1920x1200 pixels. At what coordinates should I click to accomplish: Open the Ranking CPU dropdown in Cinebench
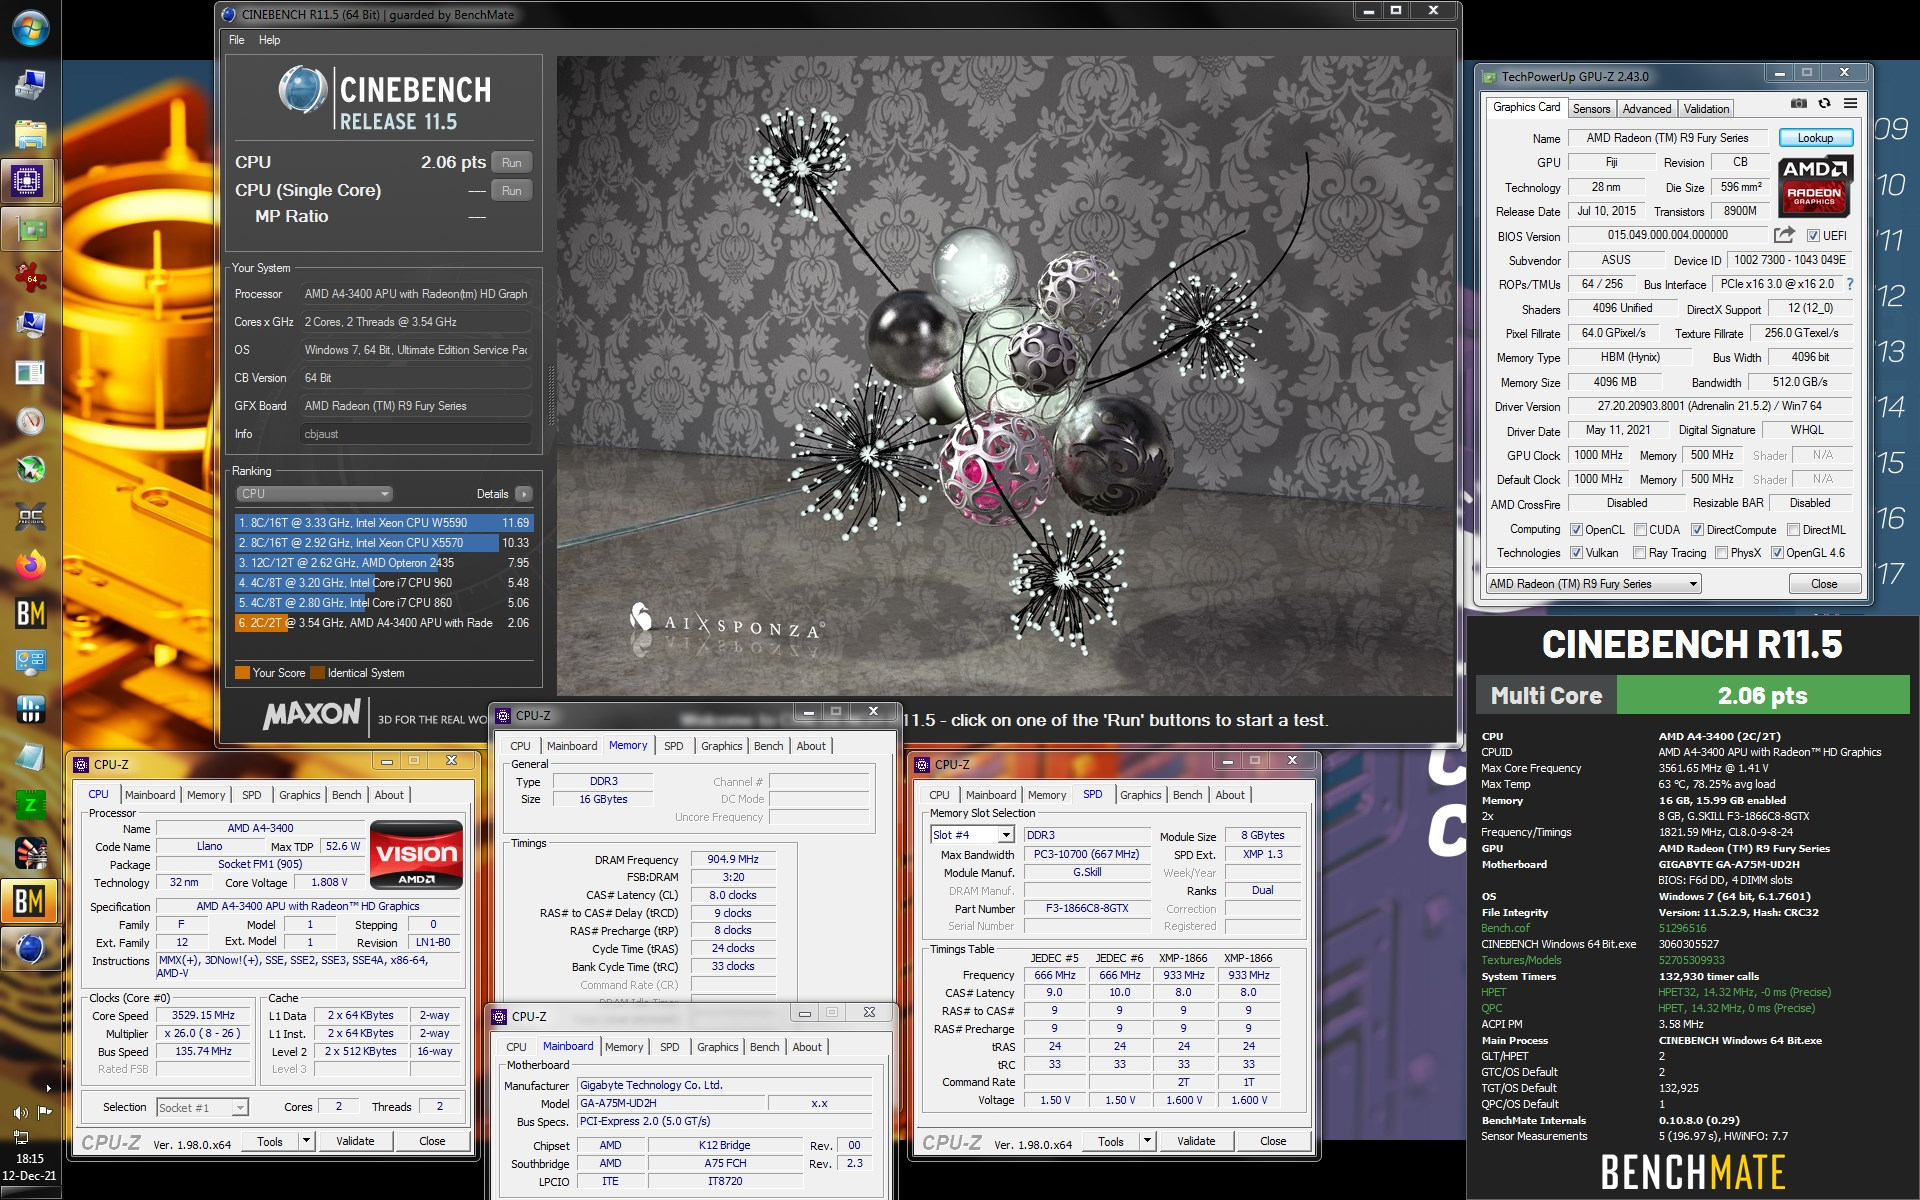point(314,494)
